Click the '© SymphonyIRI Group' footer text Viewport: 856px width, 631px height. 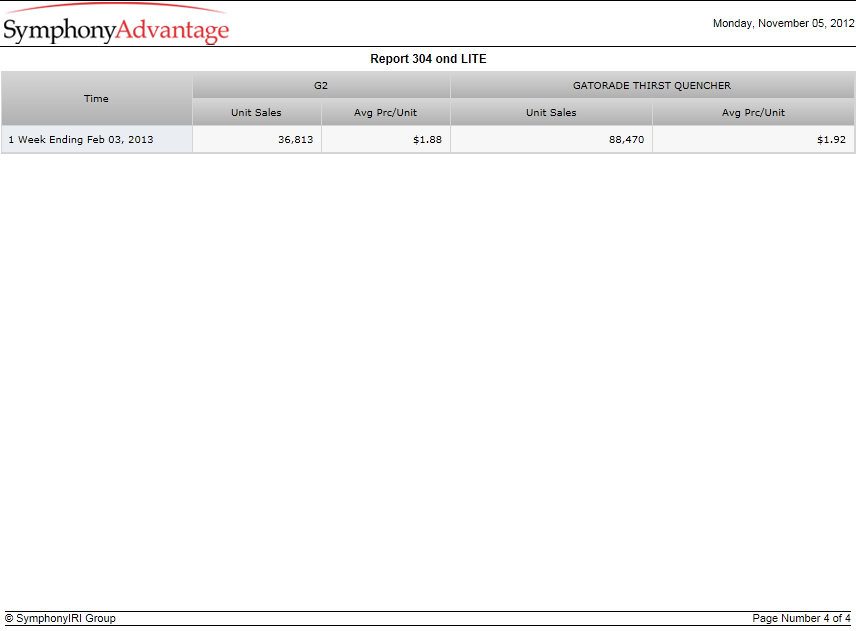[x=60, y=618]
